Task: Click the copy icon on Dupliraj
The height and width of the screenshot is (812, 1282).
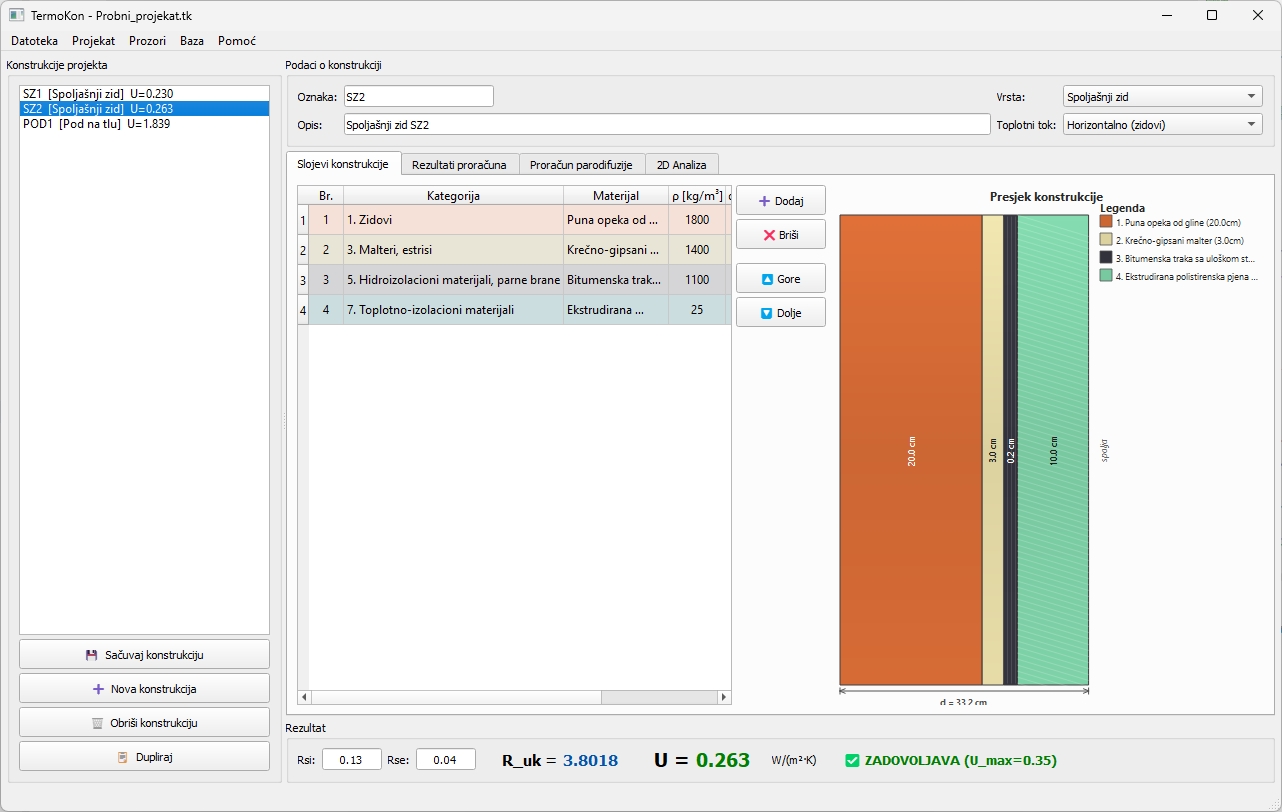Action: pyautogui.click(x=121, y=757)
